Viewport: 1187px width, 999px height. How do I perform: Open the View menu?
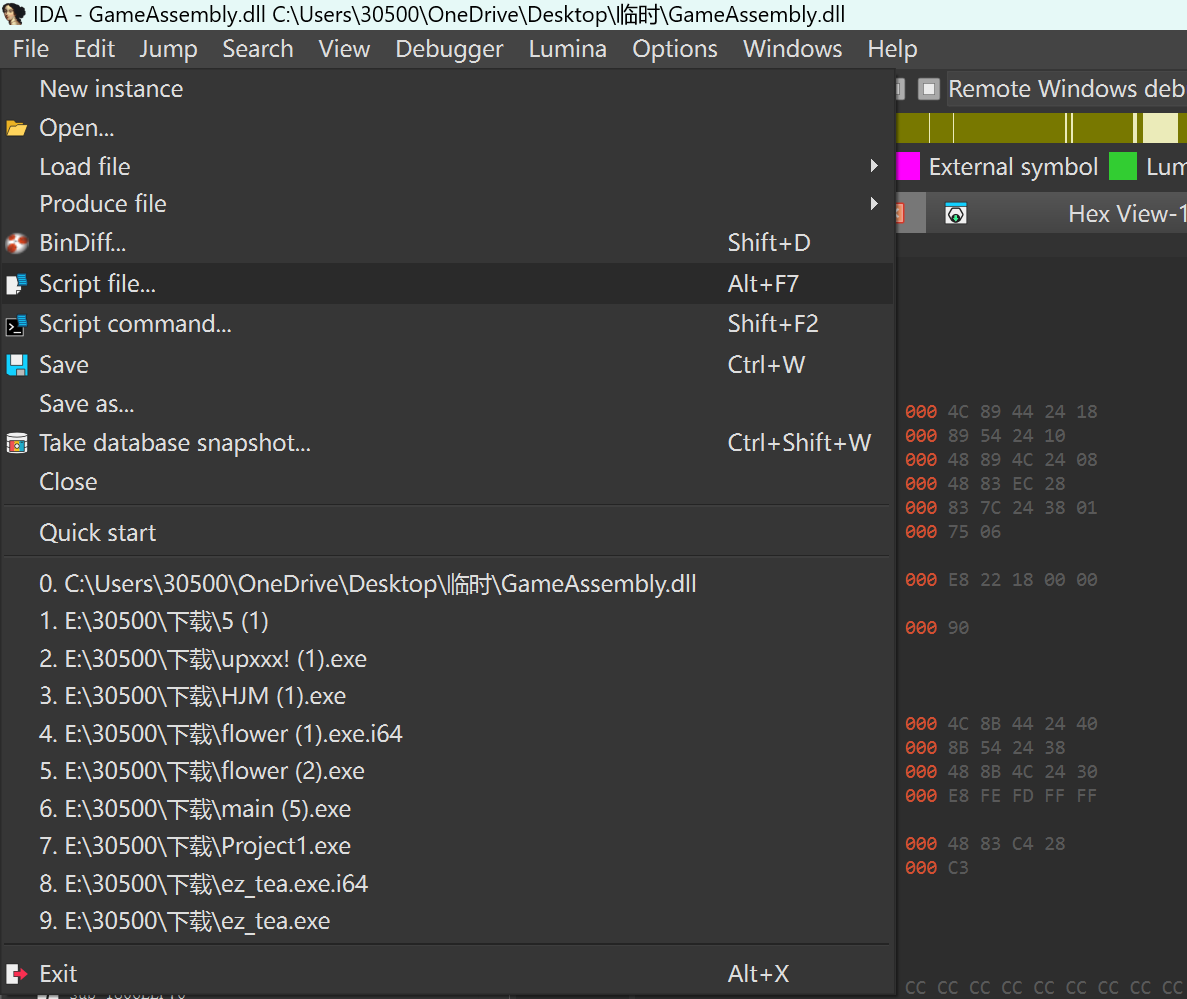(344, 49)
